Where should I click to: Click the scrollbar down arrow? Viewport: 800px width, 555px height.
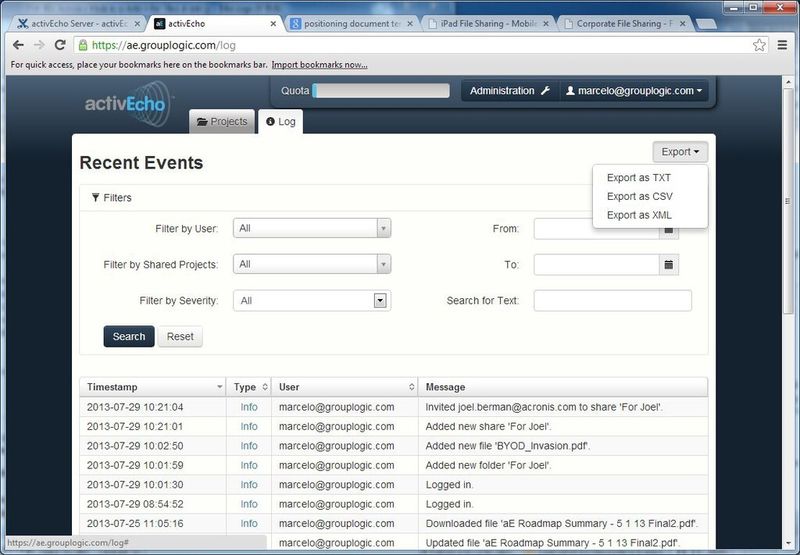tap(787, 543)
